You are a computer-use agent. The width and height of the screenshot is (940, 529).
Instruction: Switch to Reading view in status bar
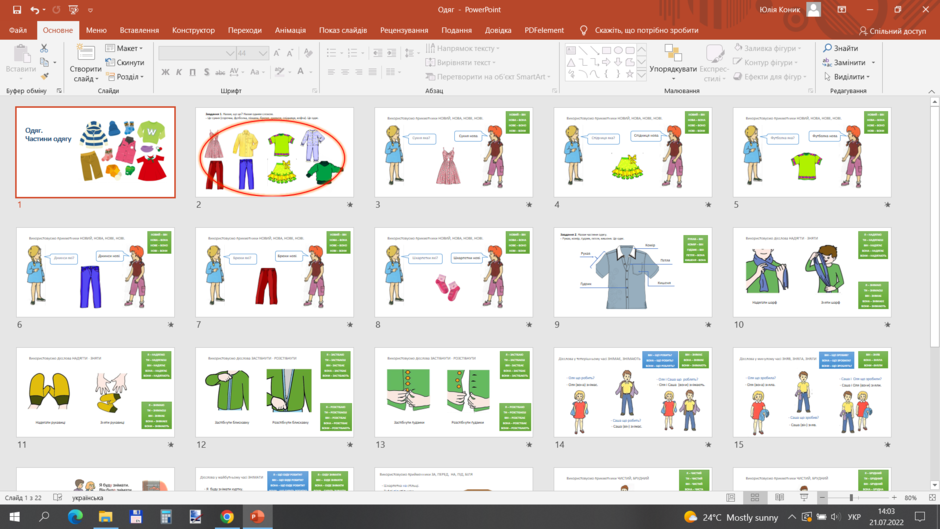pyautogui.click(x=779, y=498)
